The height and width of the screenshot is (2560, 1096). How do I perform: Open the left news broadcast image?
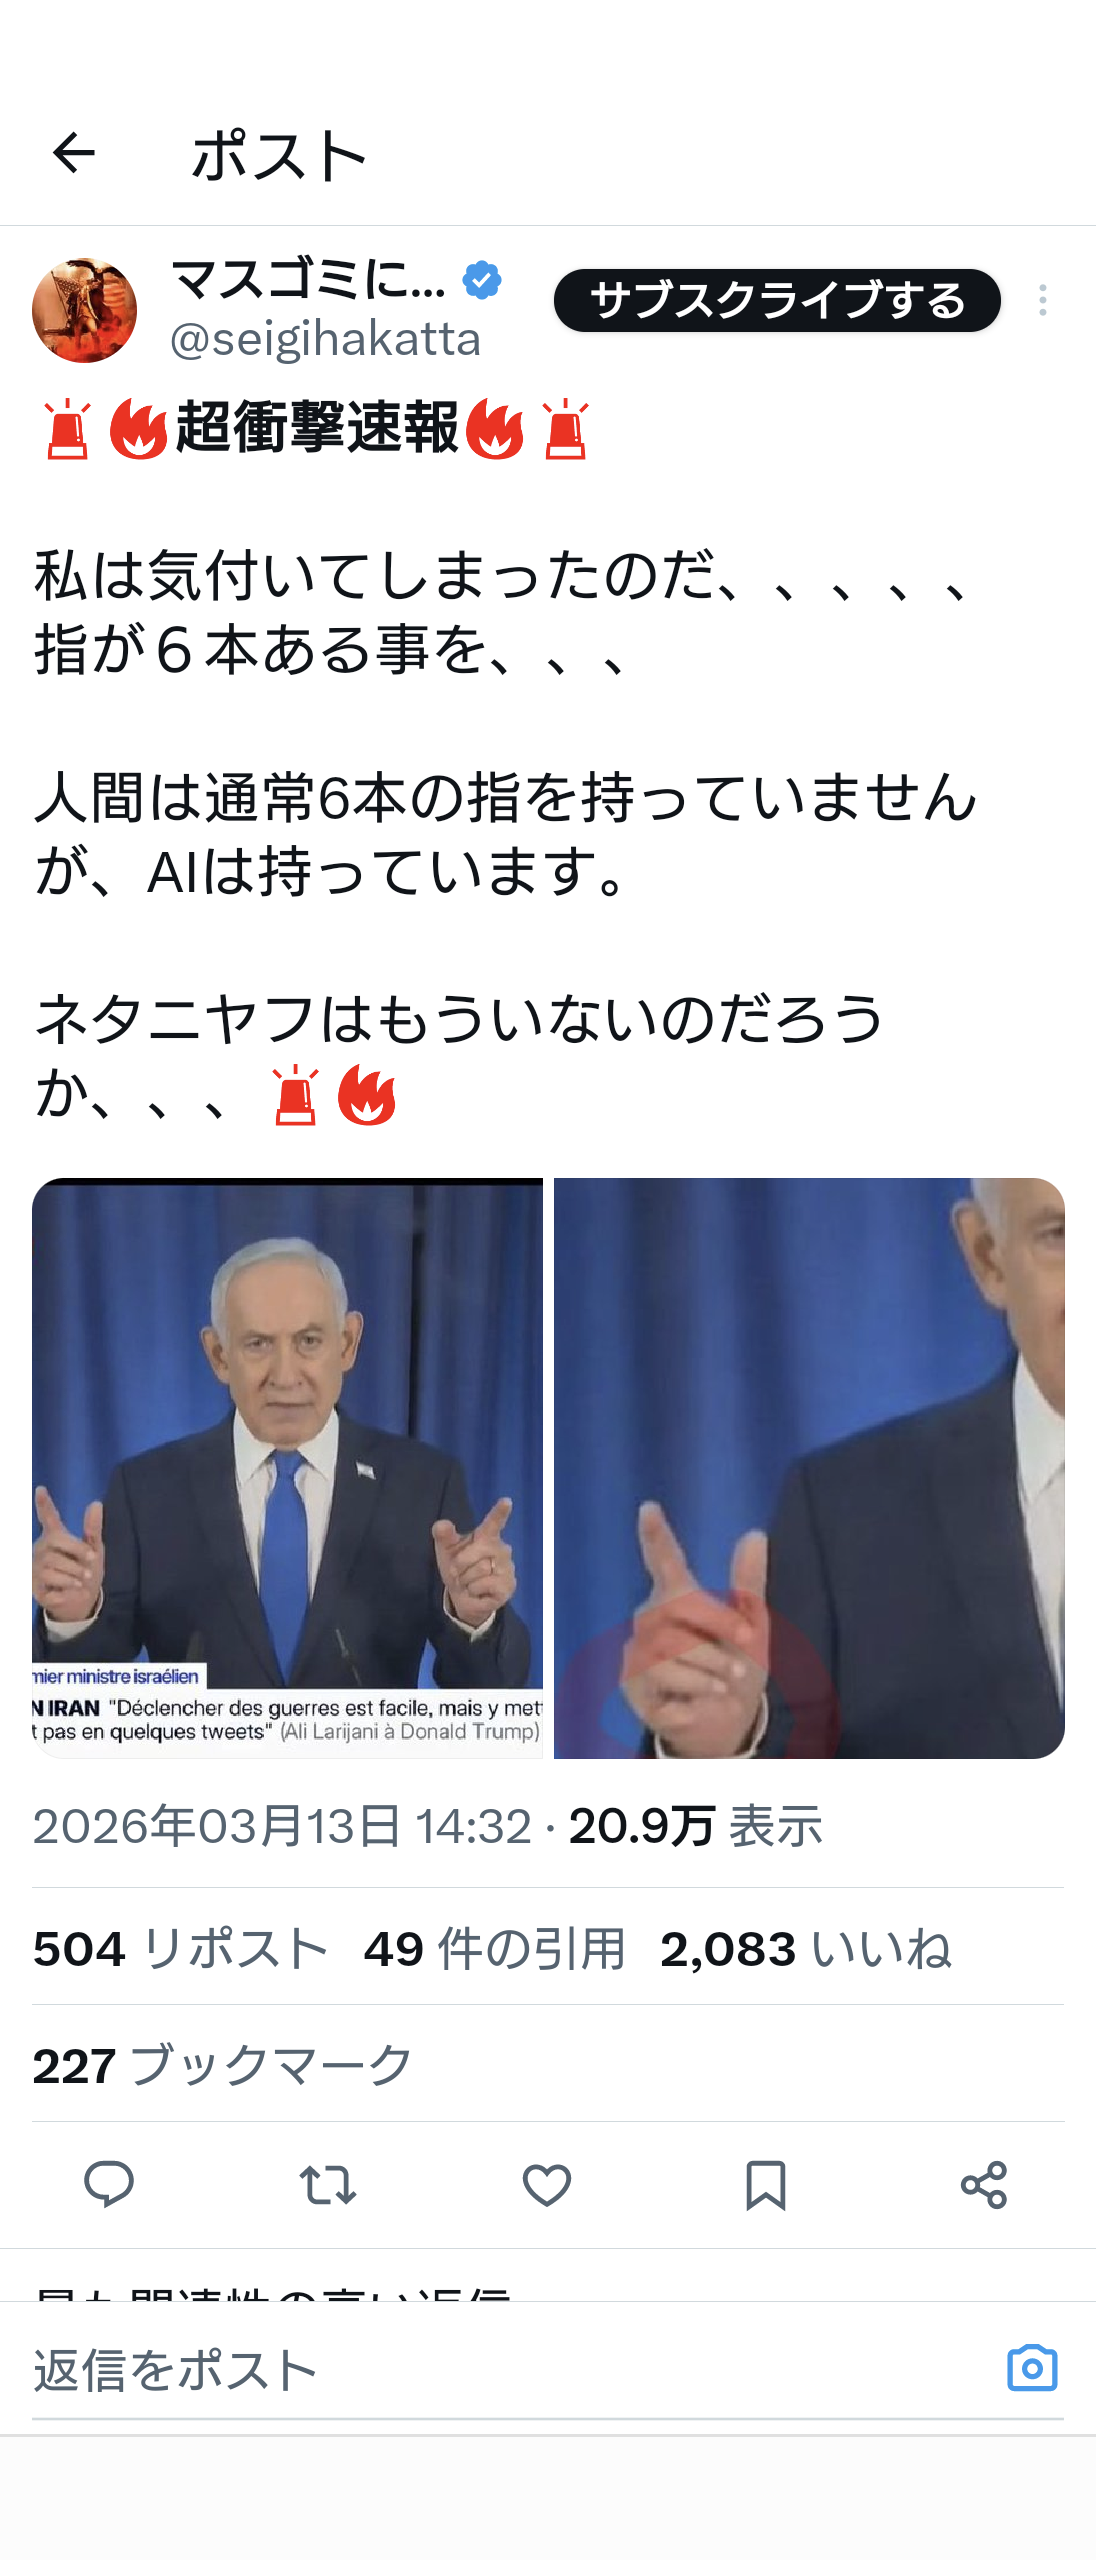(288, 1468)
